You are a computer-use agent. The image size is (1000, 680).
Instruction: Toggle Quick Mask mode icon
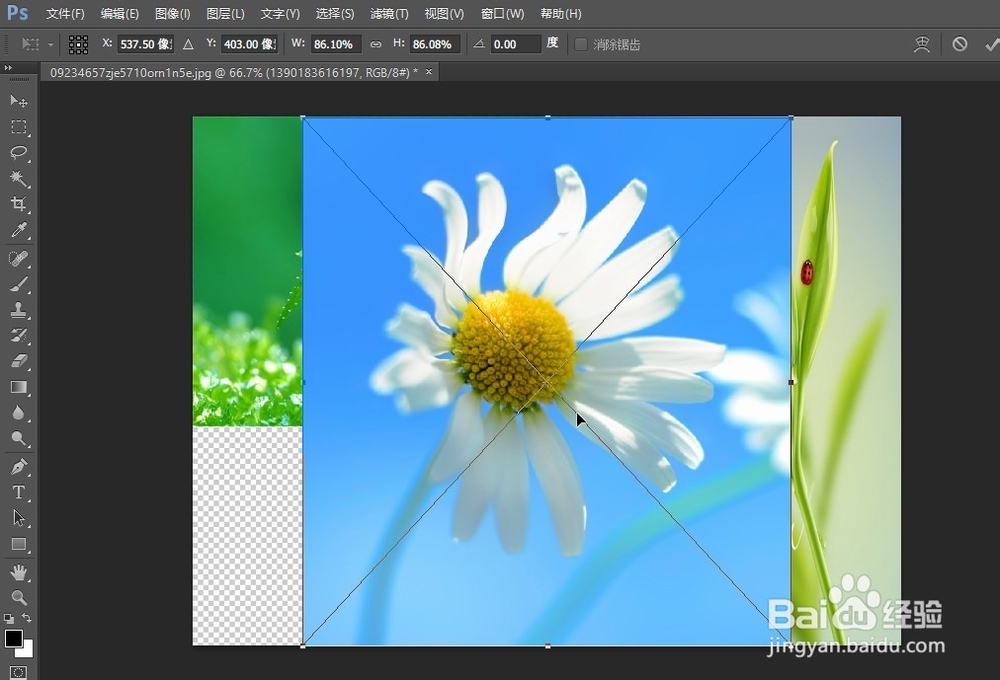[18, 672]
